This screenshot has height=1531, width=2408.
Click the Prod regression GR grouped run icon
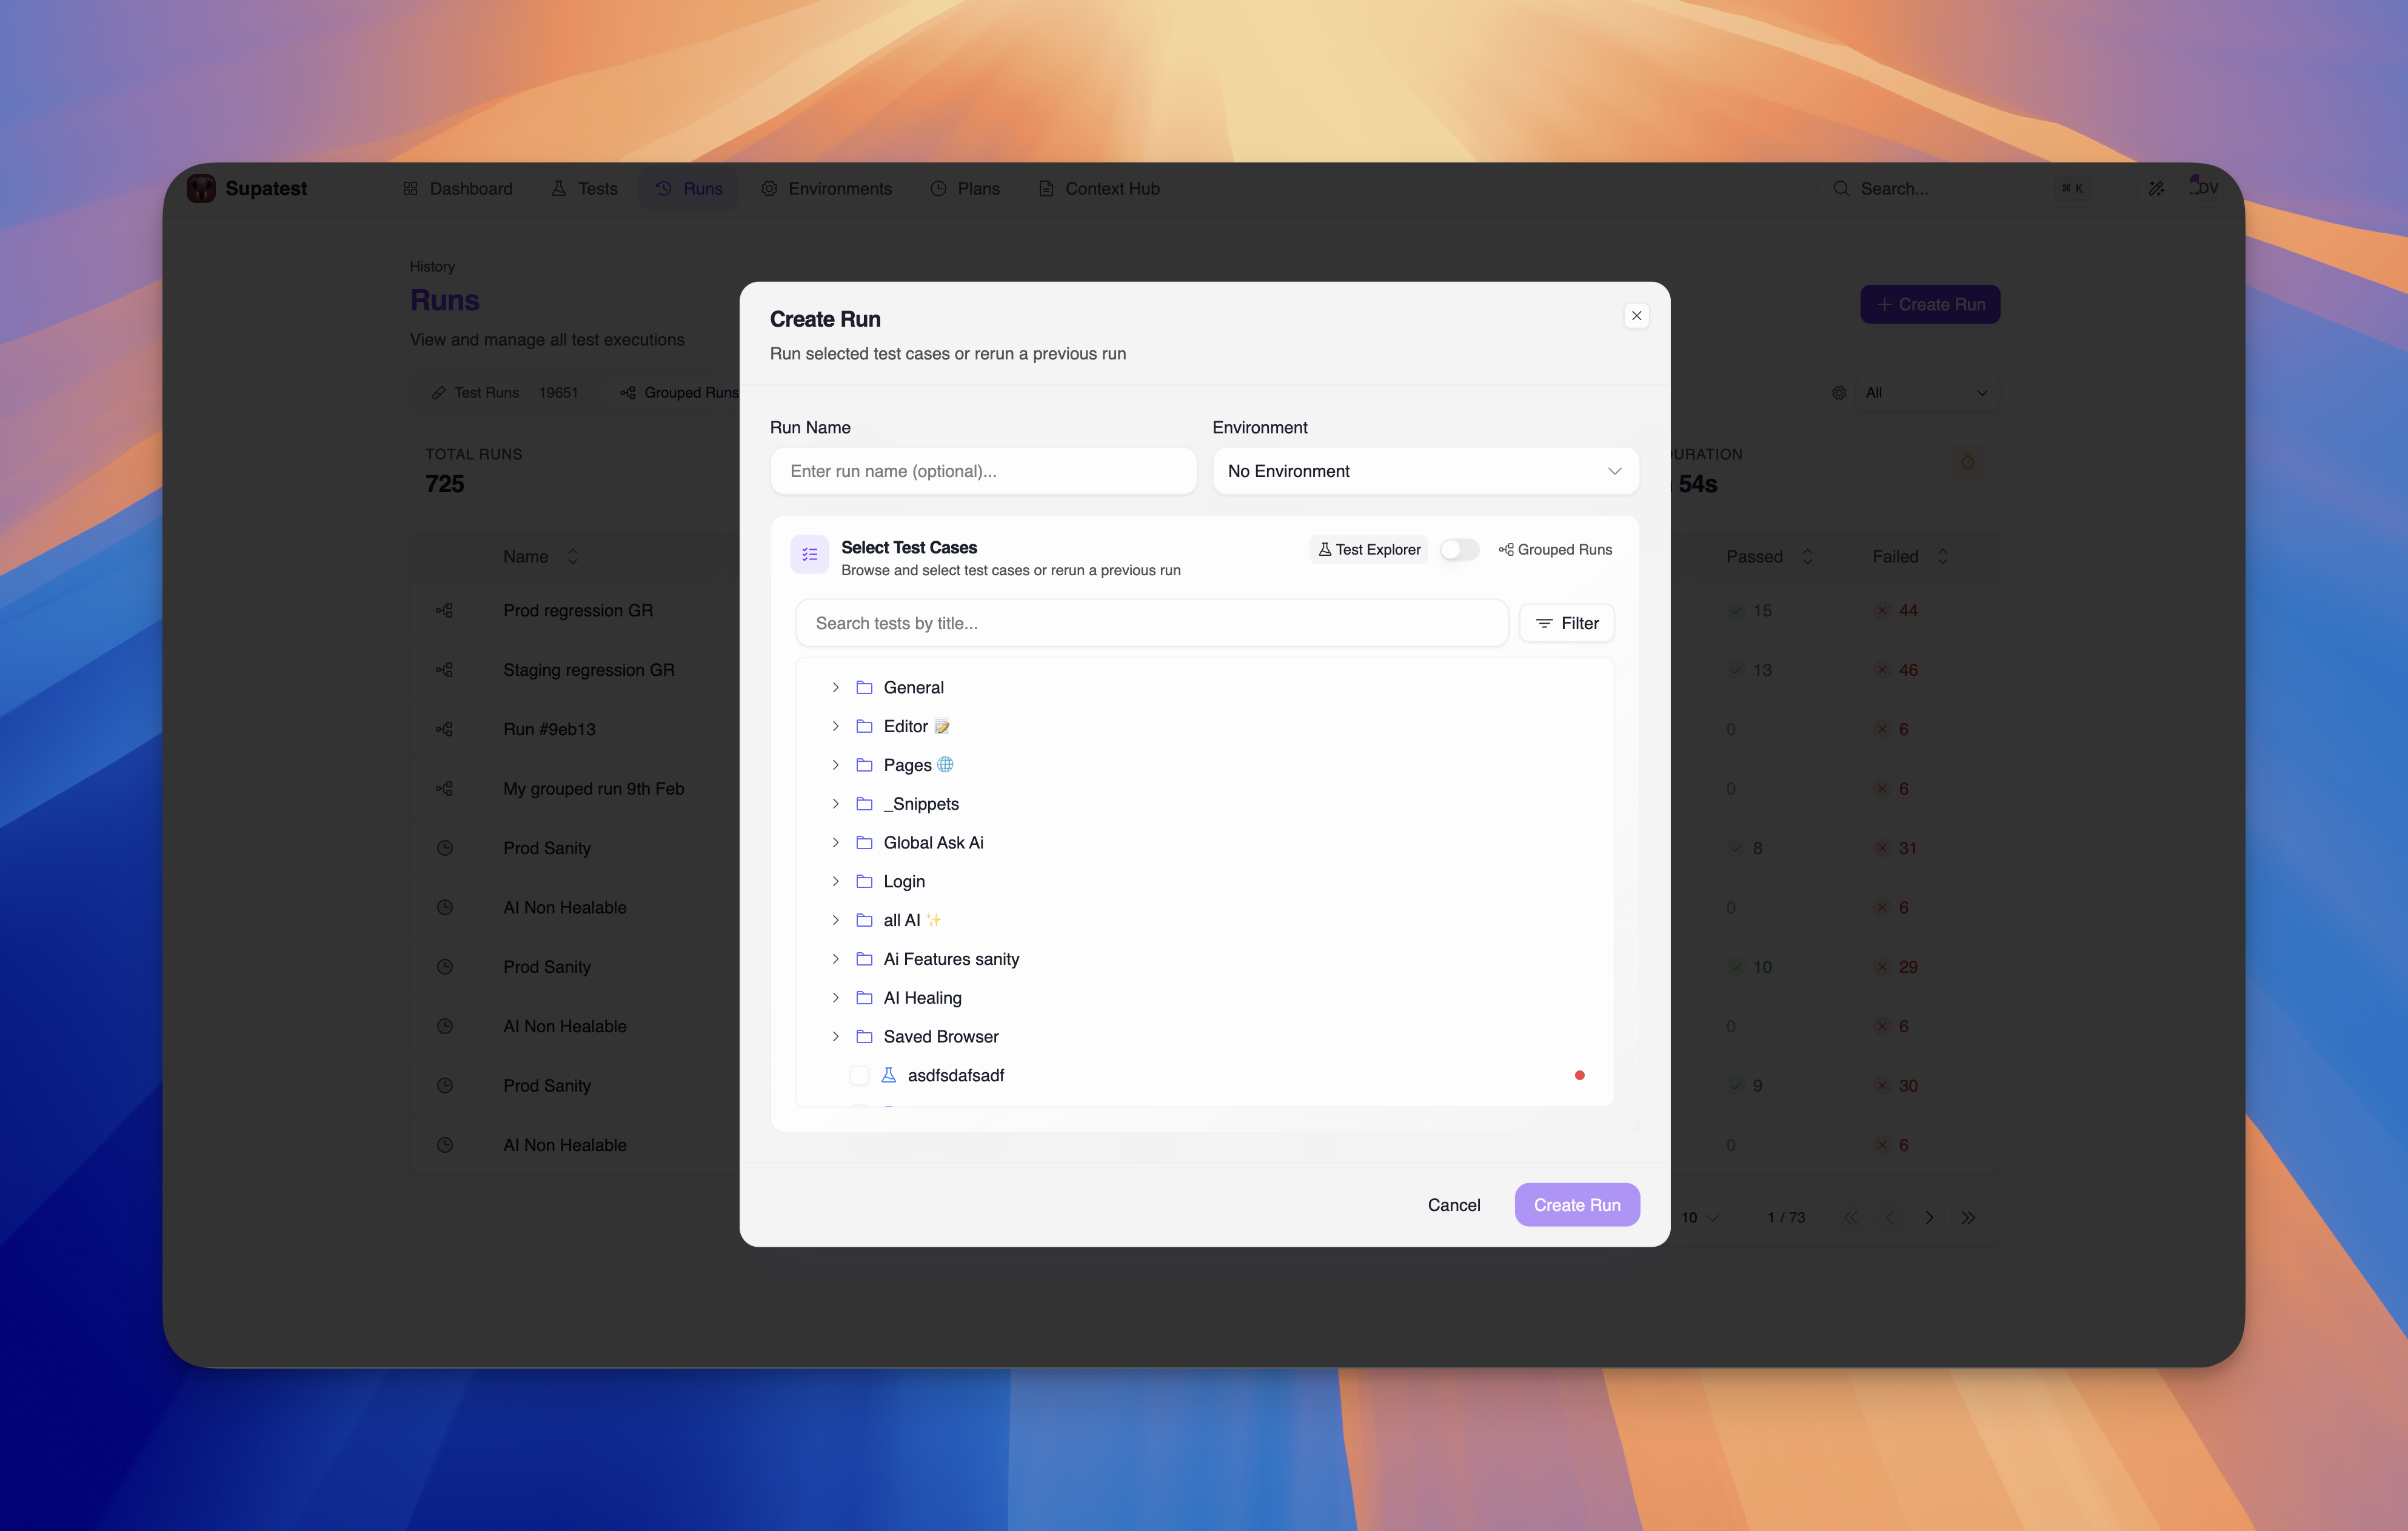point(445,610)
